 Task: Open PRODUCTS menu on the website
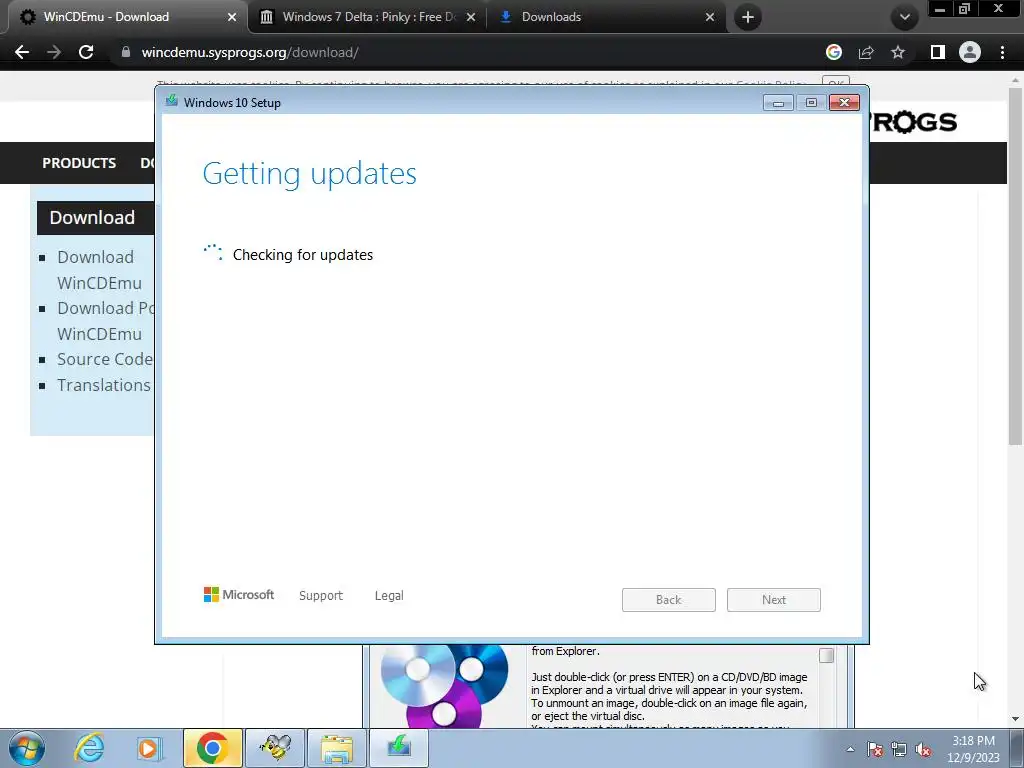pos(79,163)
